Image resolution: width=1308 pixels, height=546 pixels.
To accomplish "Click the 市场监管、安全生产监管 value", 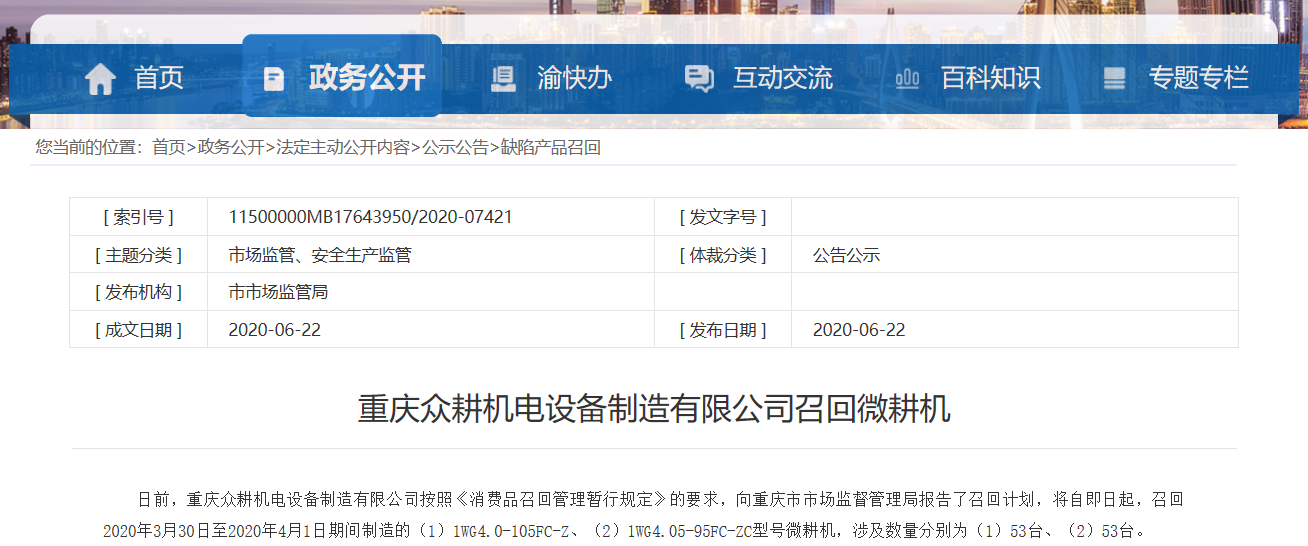I will [x=320, y=255].
